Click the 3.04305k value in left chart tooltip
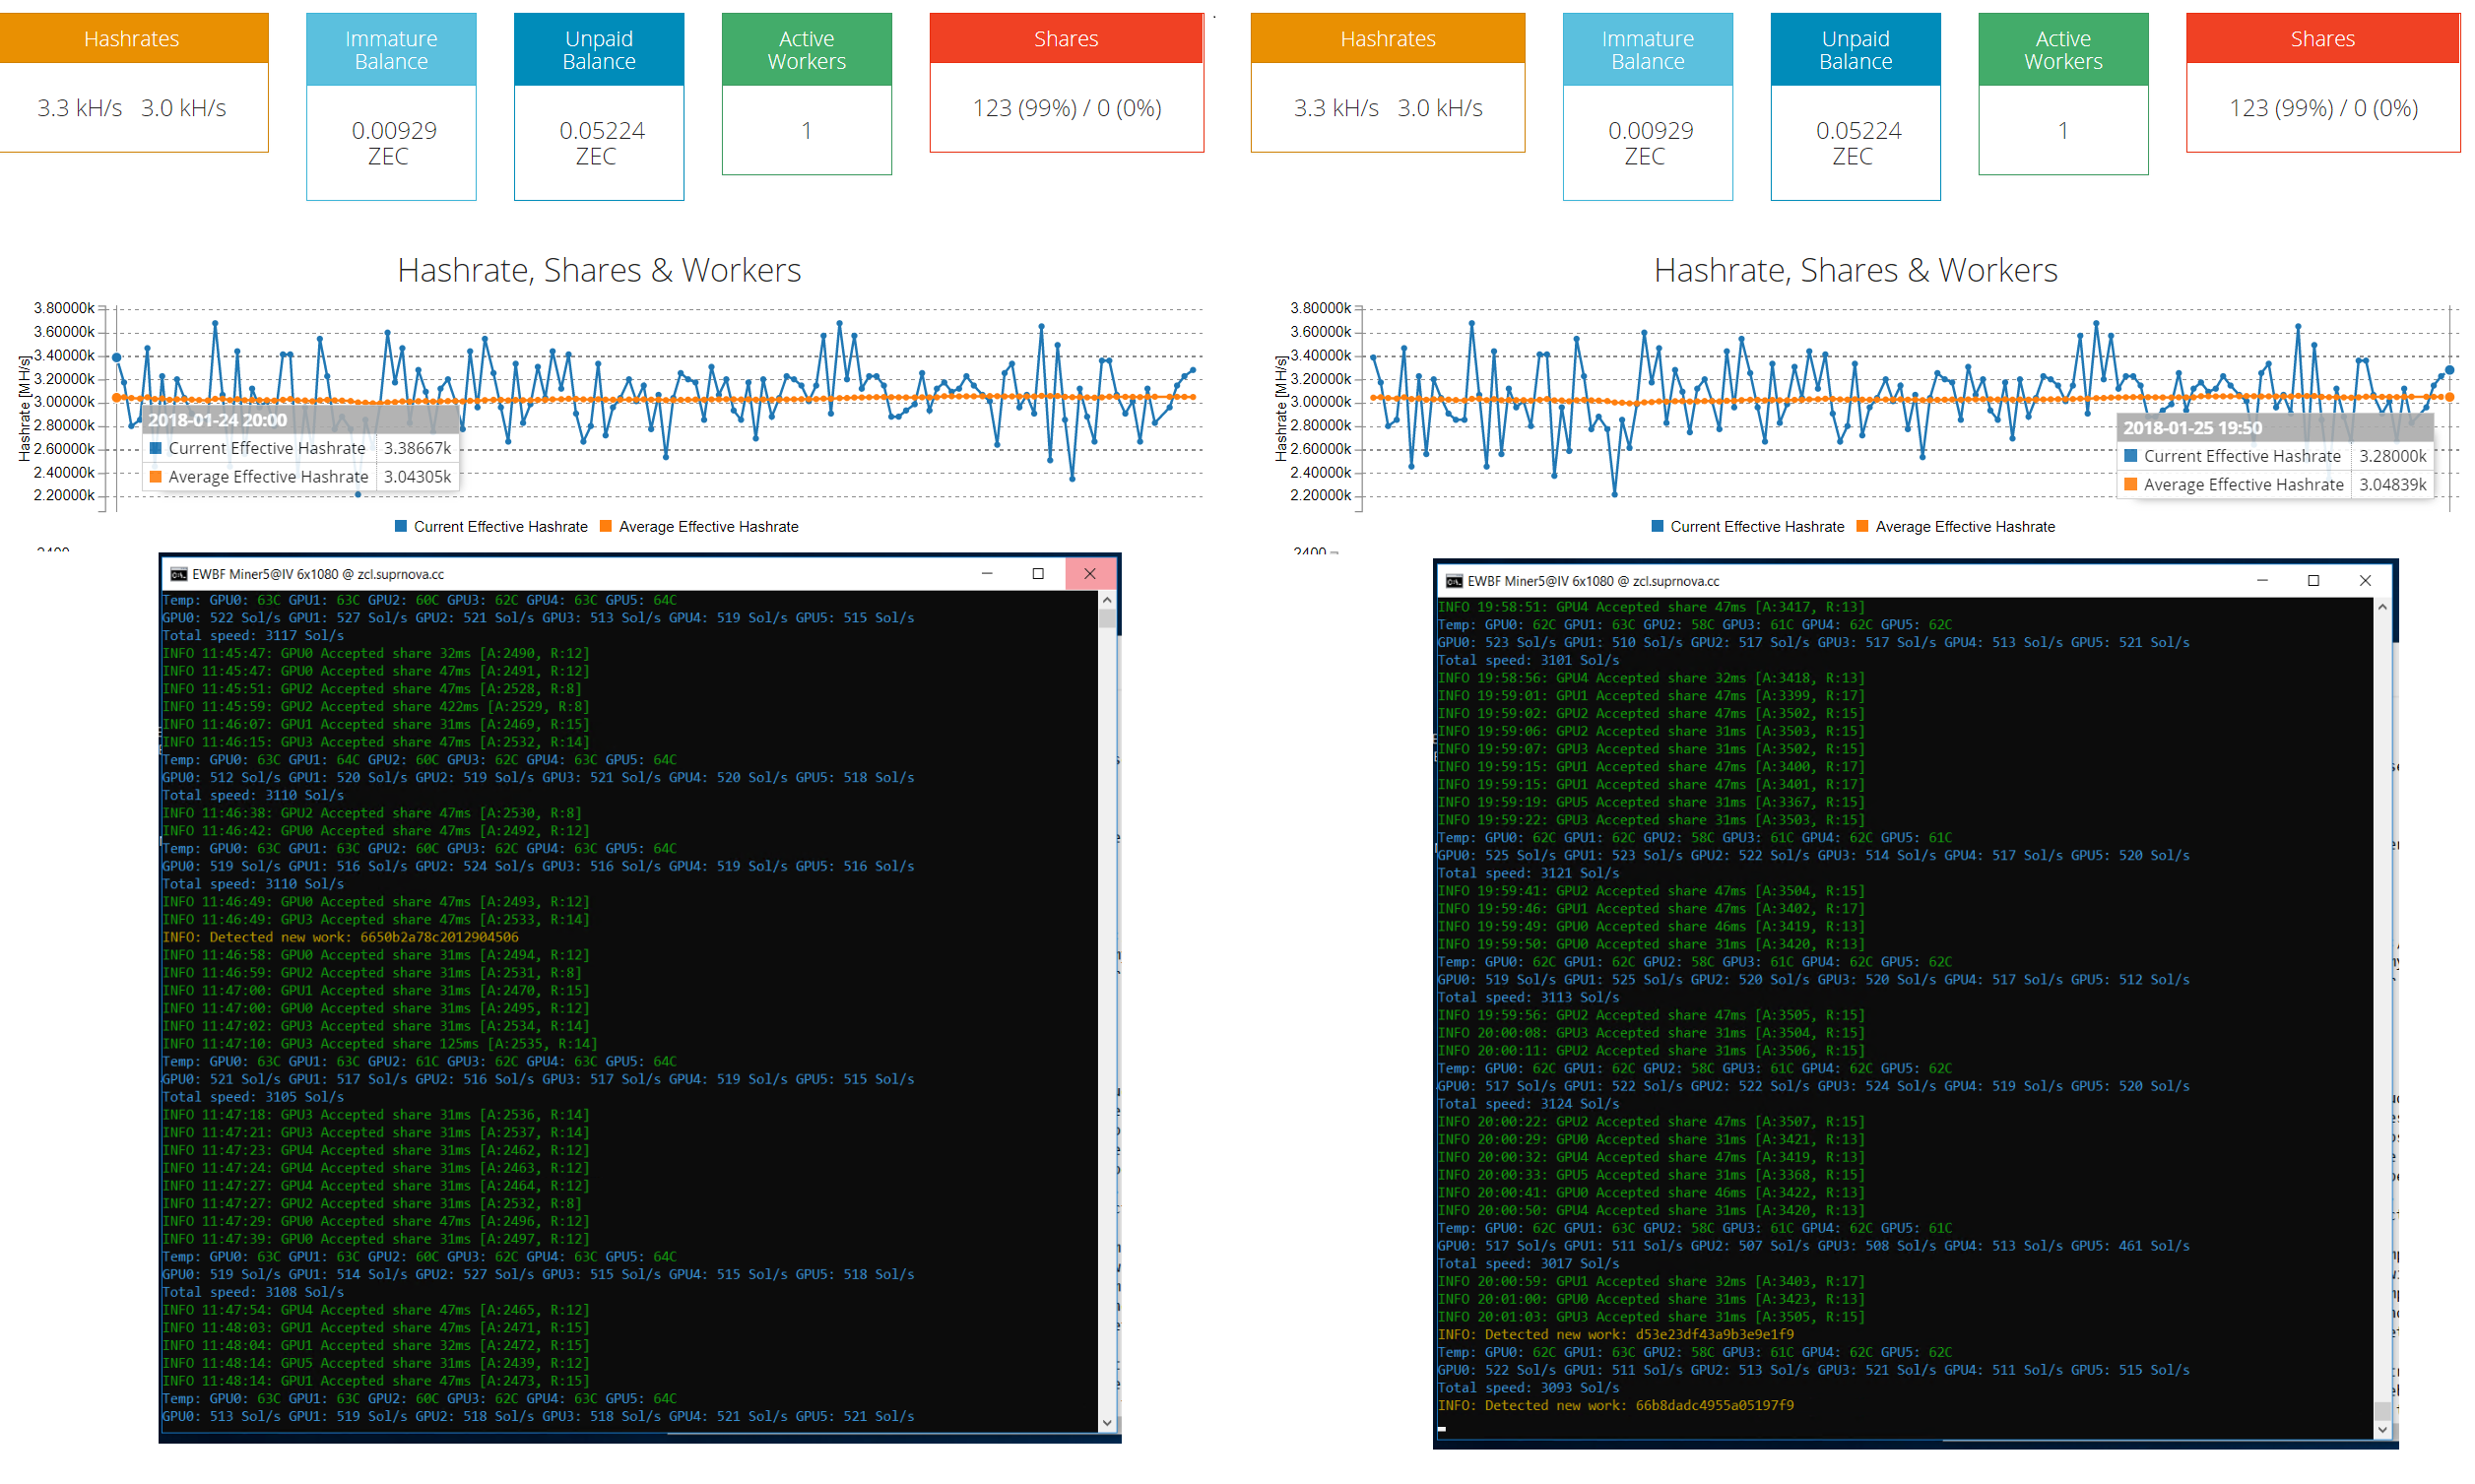 coord(417,477)
